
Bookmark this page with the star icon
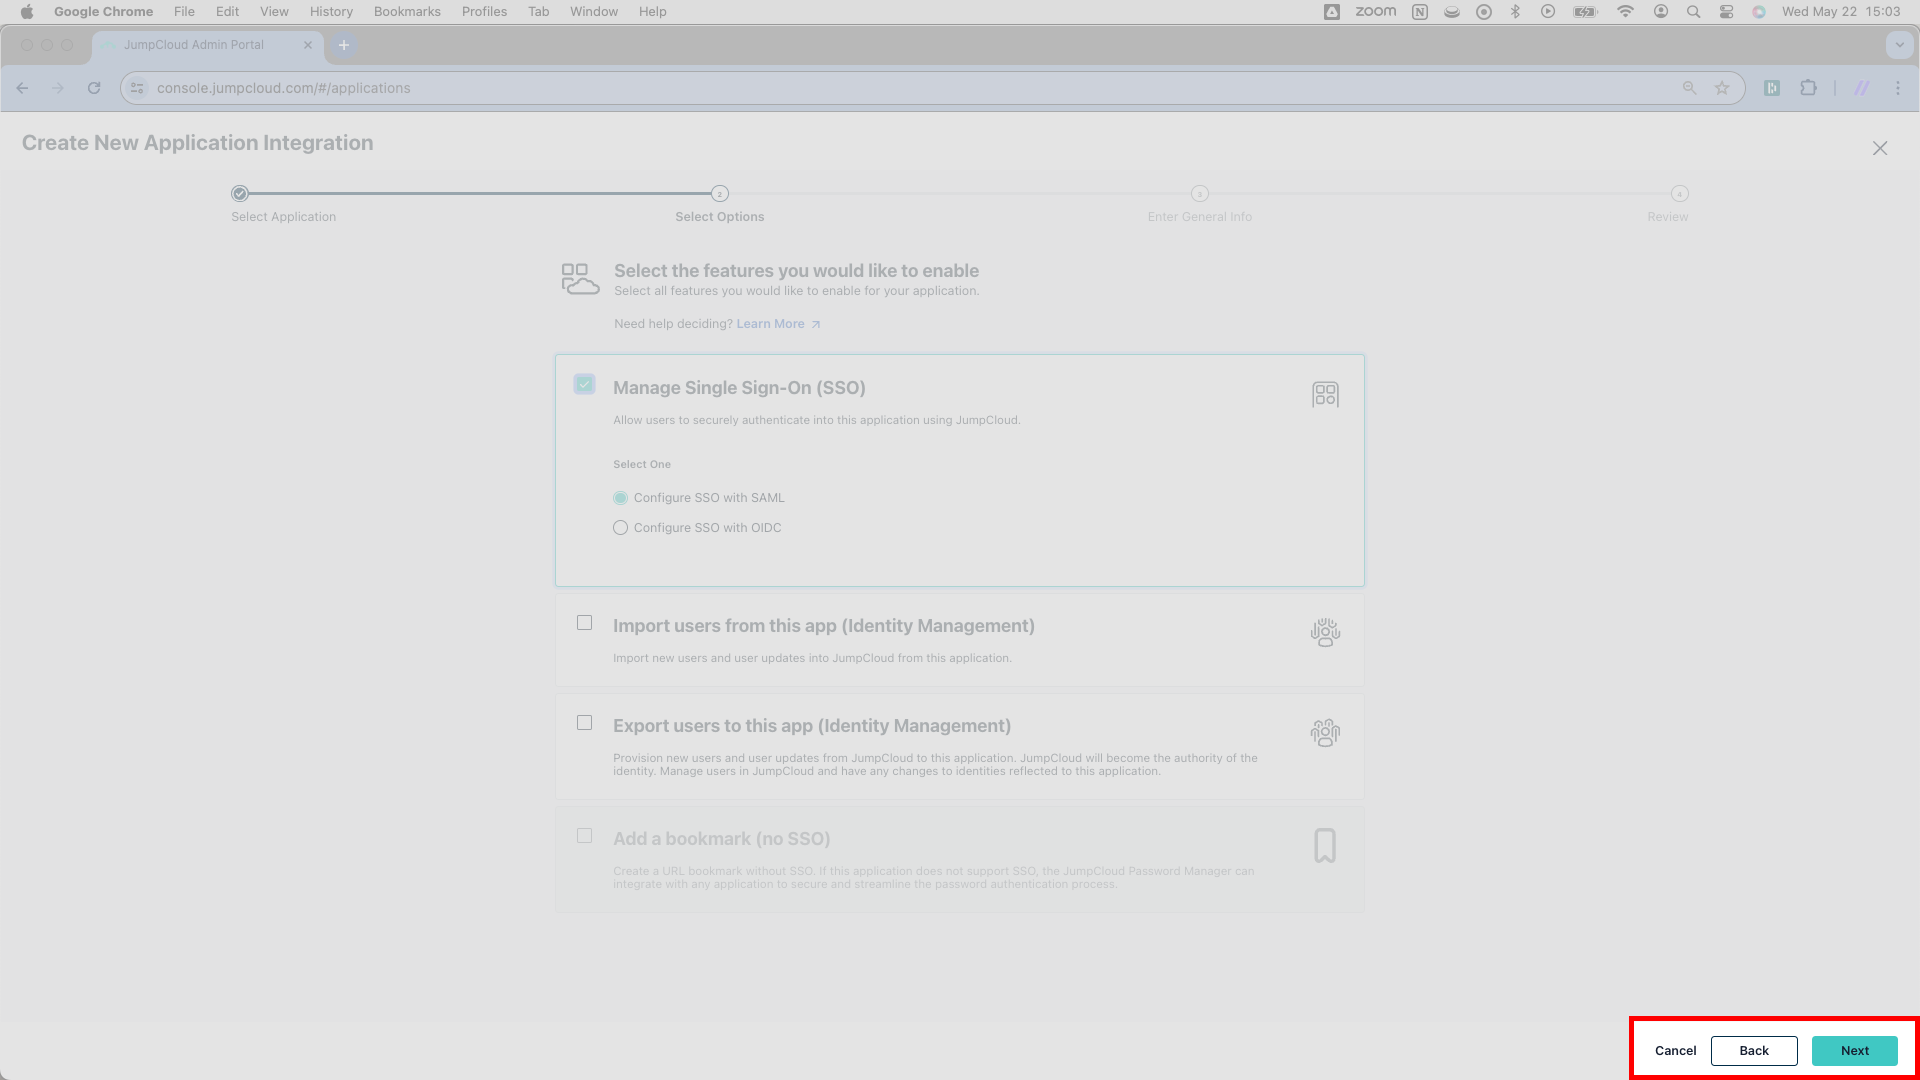pos(1722,88)
